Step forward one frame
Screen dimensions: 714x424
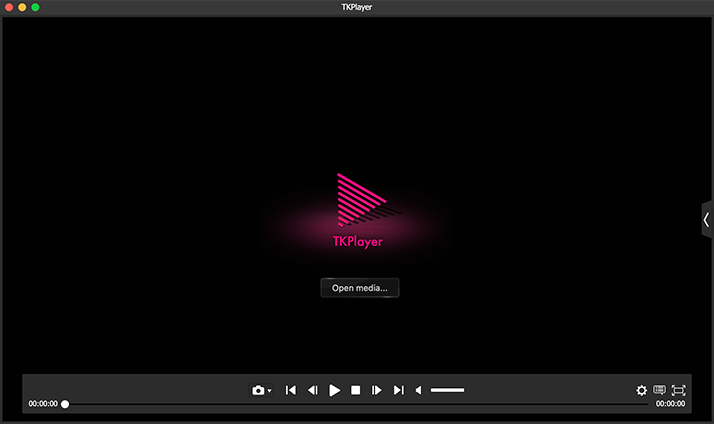pos(377,390)
